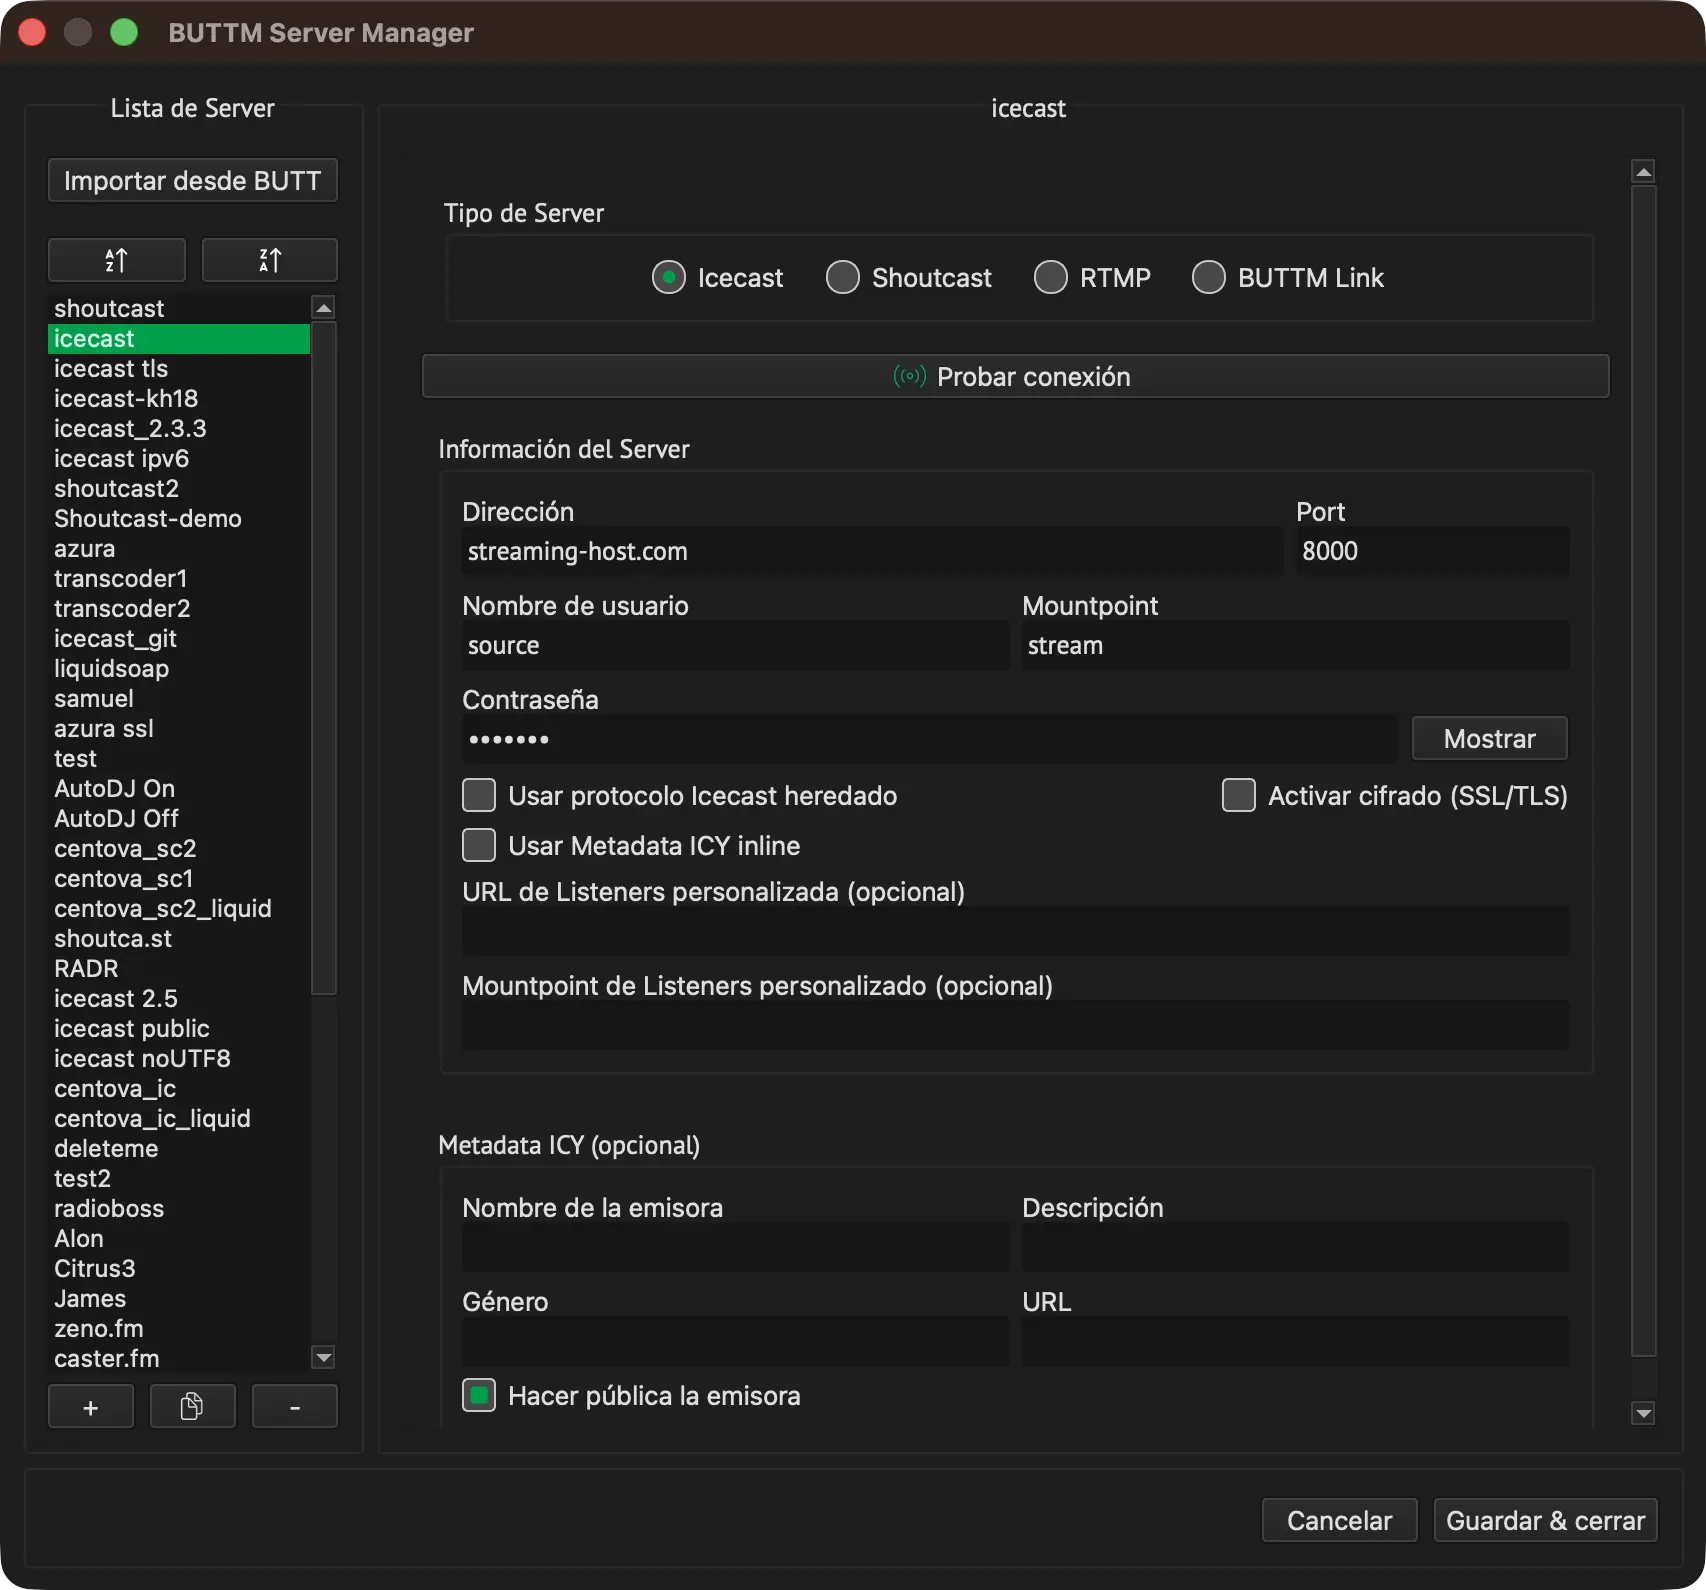The width and height of the screenshot is (1706, 1590).
Task: Select 'AutoDJ On' in server list
Action: (x=179, y=788)
